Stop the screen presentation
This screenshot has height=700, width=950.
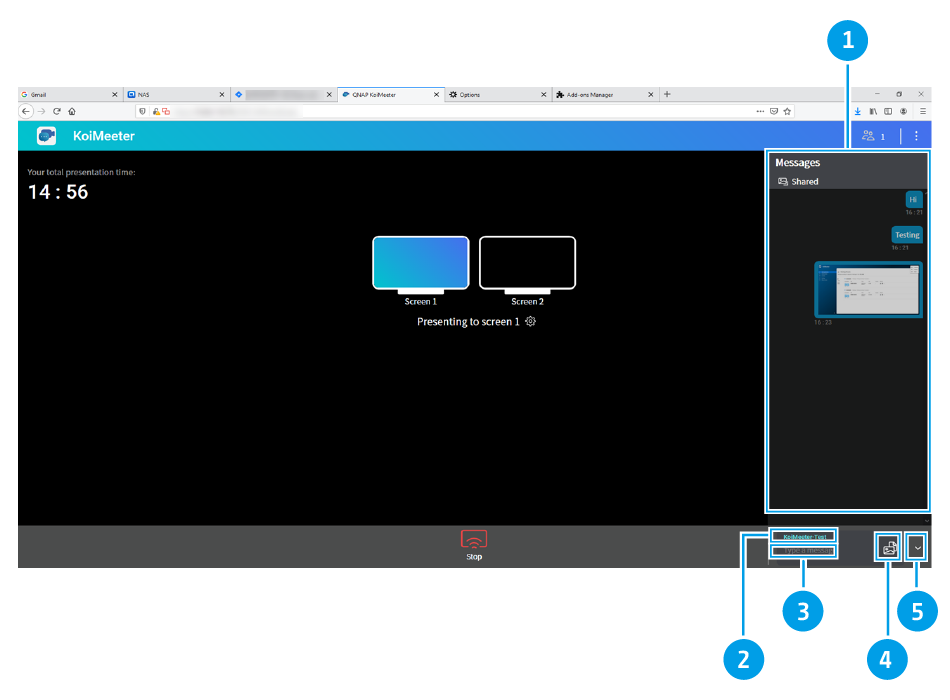coord(474,541)
